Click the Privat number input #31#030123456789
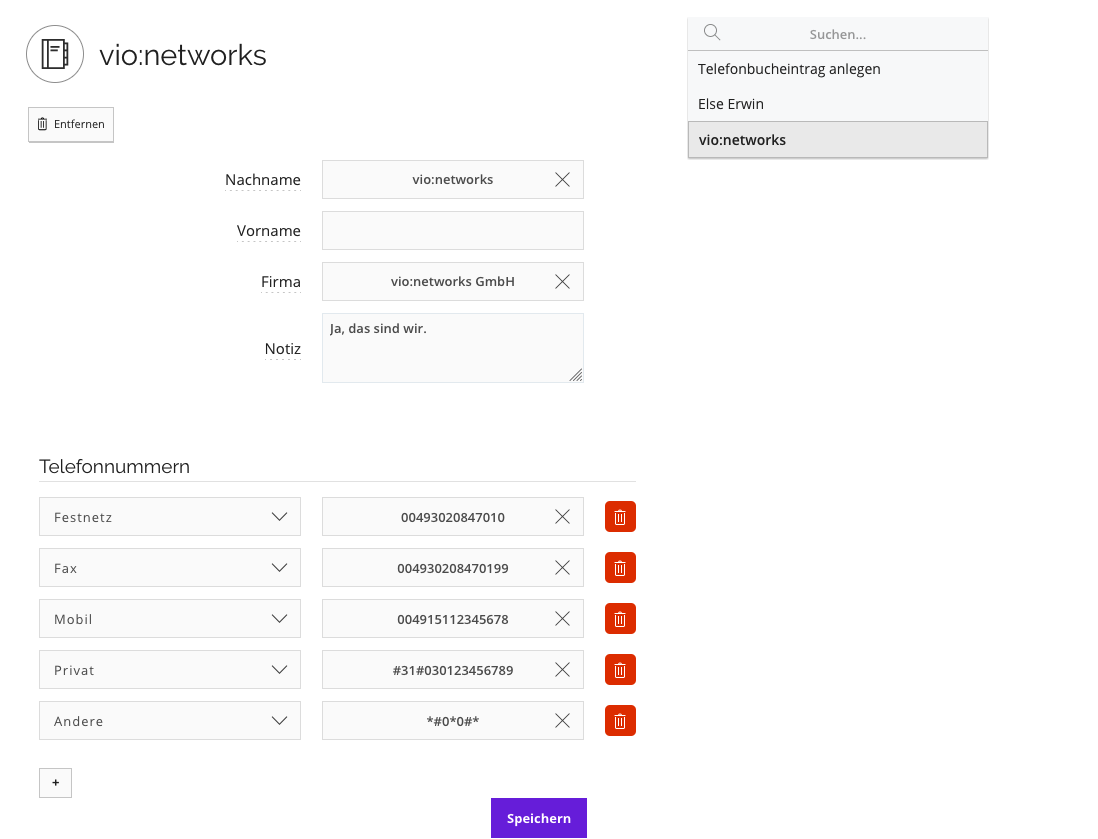 point(452,670)
